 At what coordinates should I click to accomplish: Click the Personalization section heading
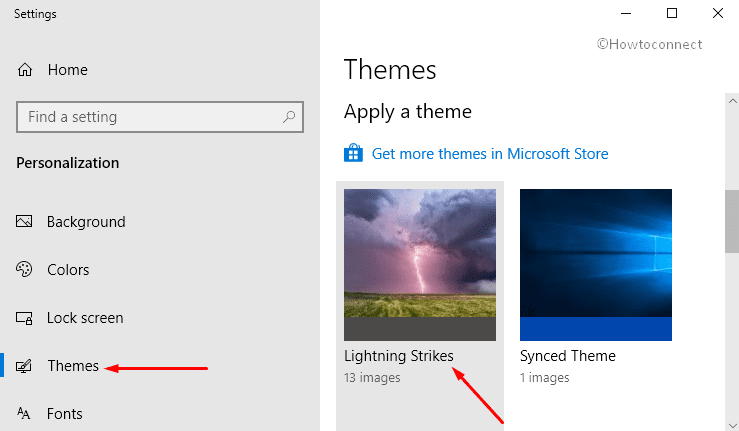click(67, 163)
